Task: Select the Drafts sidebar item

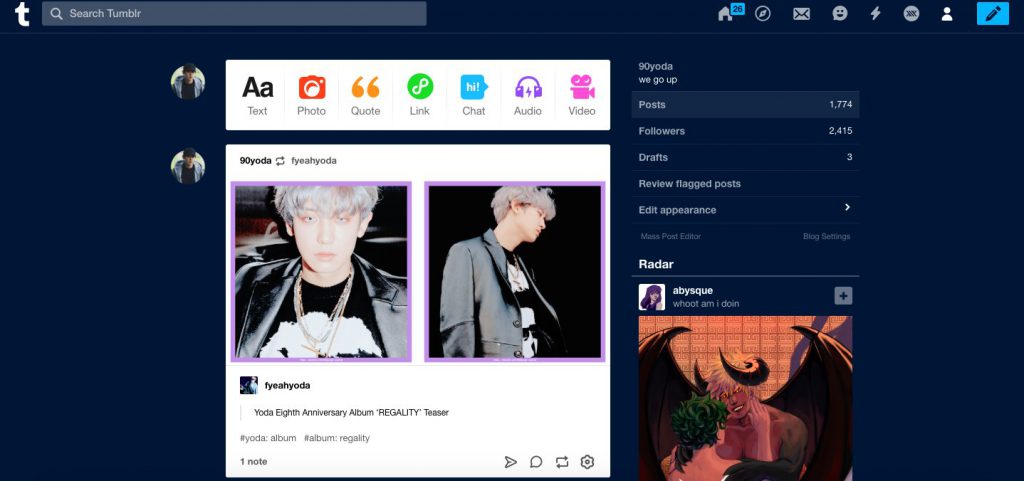Action: (x=745, y=157)
